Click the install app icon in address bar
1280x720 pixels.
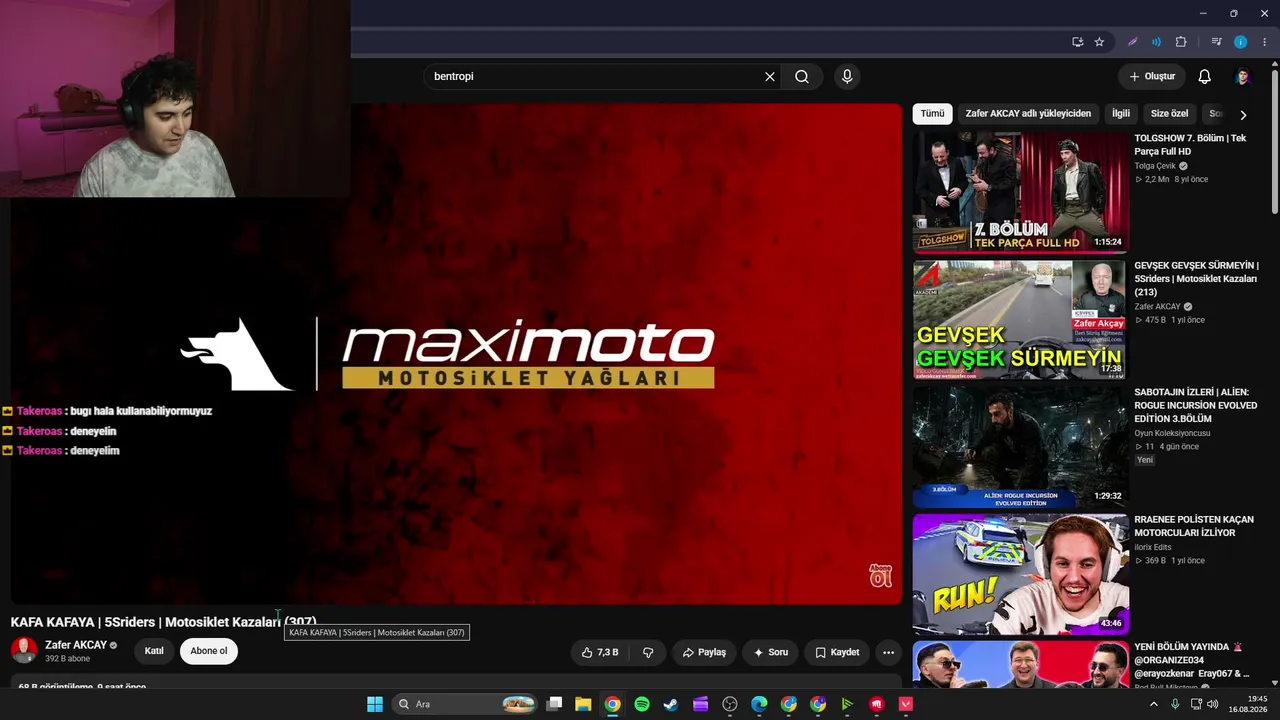point(1077,42)
